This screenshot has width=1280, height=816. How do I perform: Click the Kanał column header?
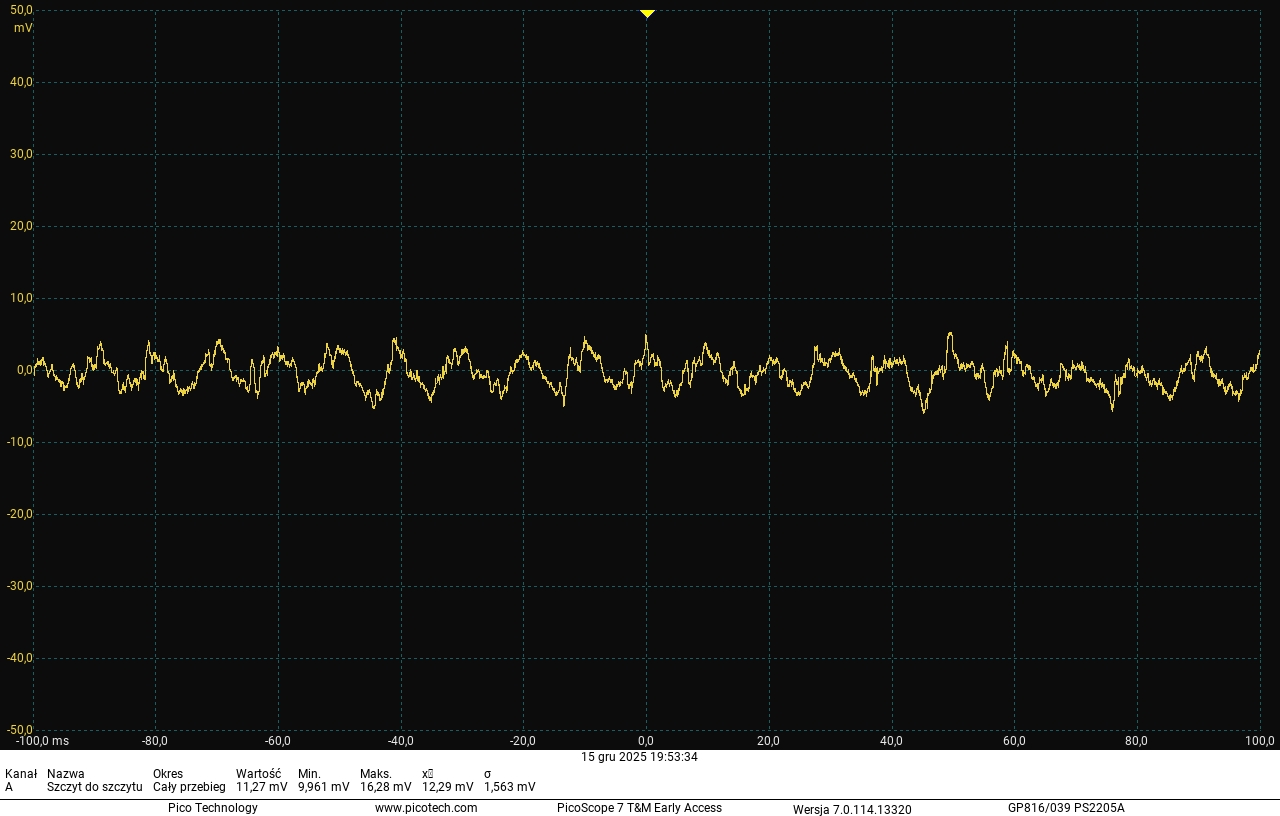(x=21, y=774)
